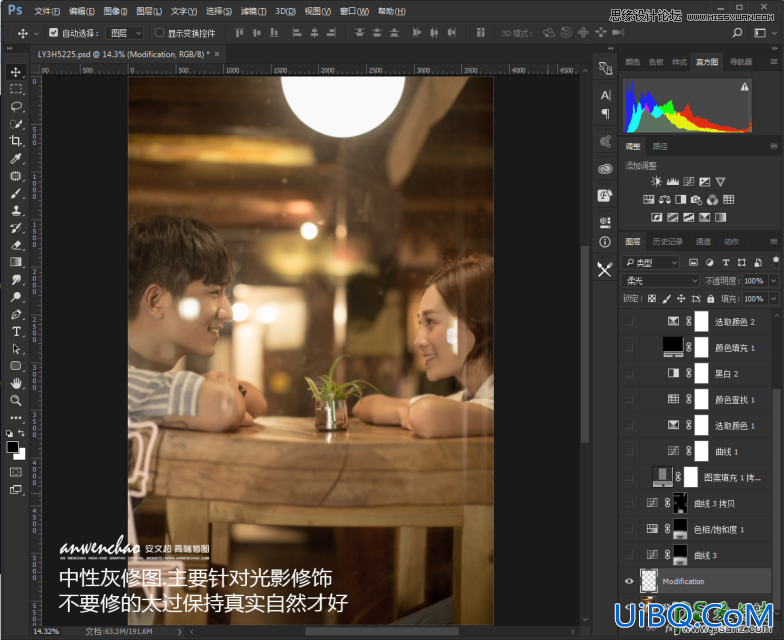Viewport: 784px width, 640px height.
Task: Open the auto-select 图层 dropdown
Action: pos(125,33)
